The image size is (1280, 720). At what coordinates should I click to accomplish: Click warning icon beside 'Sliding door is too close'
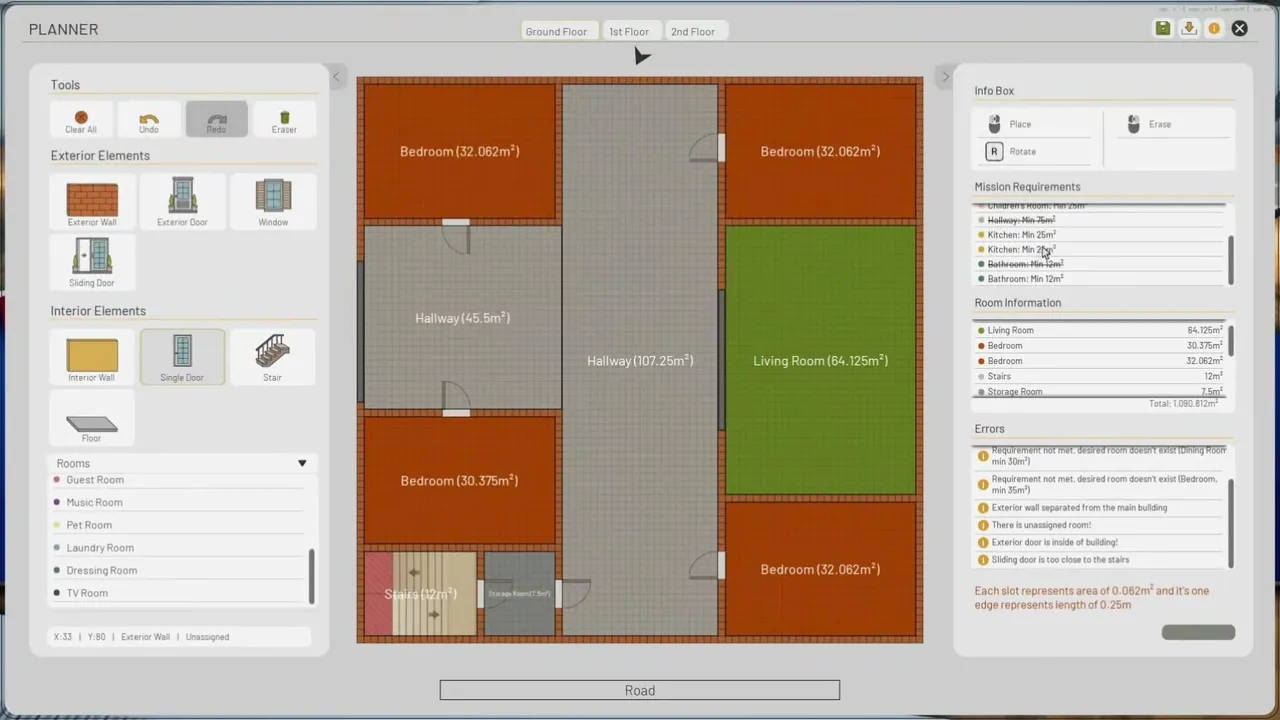tap(983, 560)
